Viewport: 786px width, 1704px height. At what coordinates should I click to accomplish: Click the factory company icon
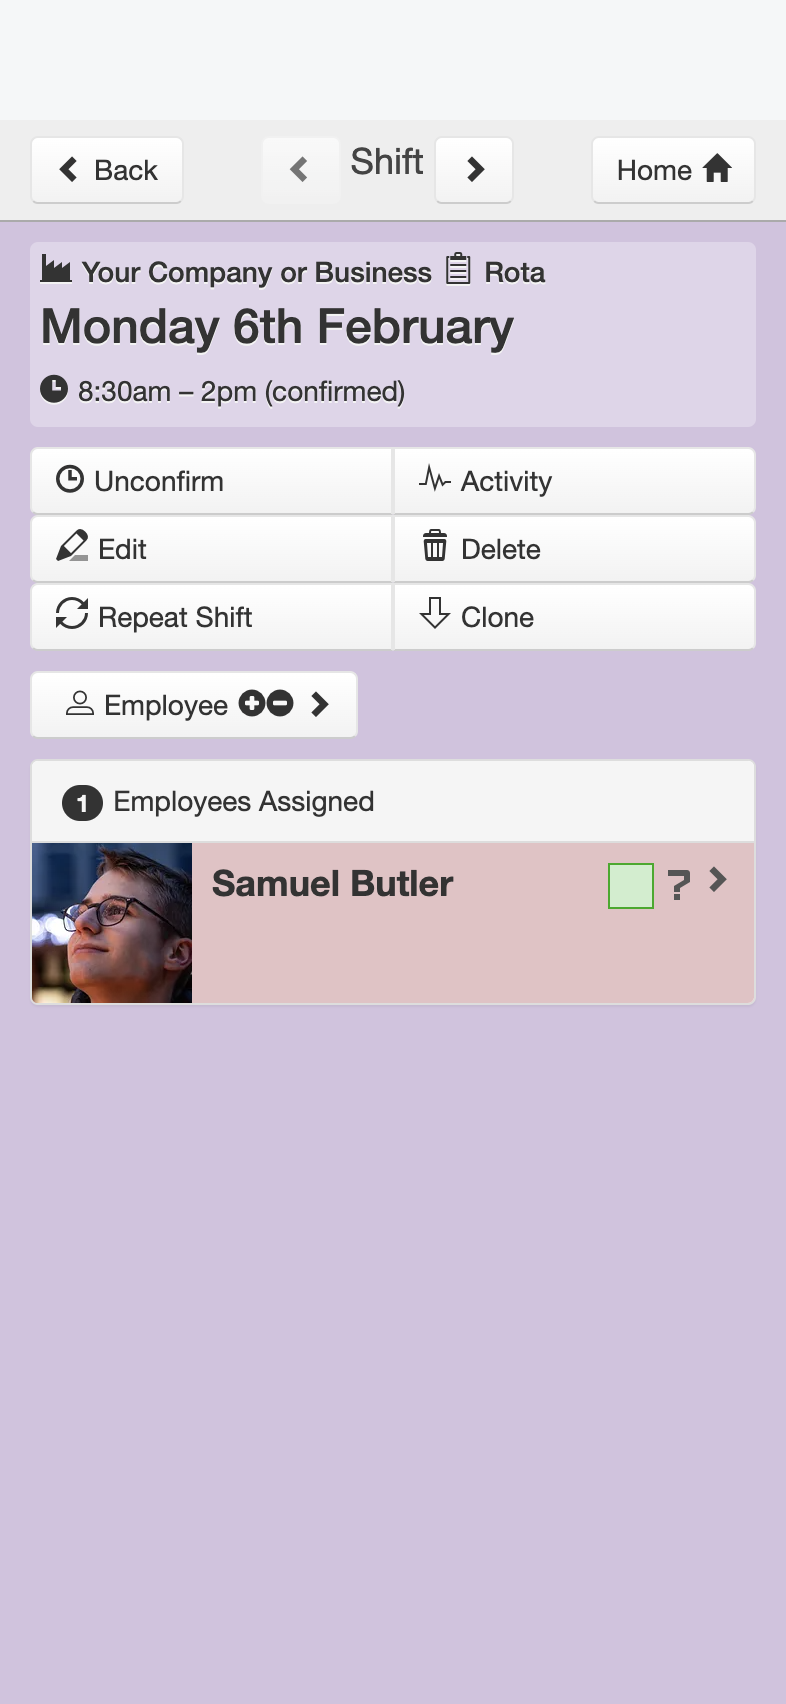56,269
